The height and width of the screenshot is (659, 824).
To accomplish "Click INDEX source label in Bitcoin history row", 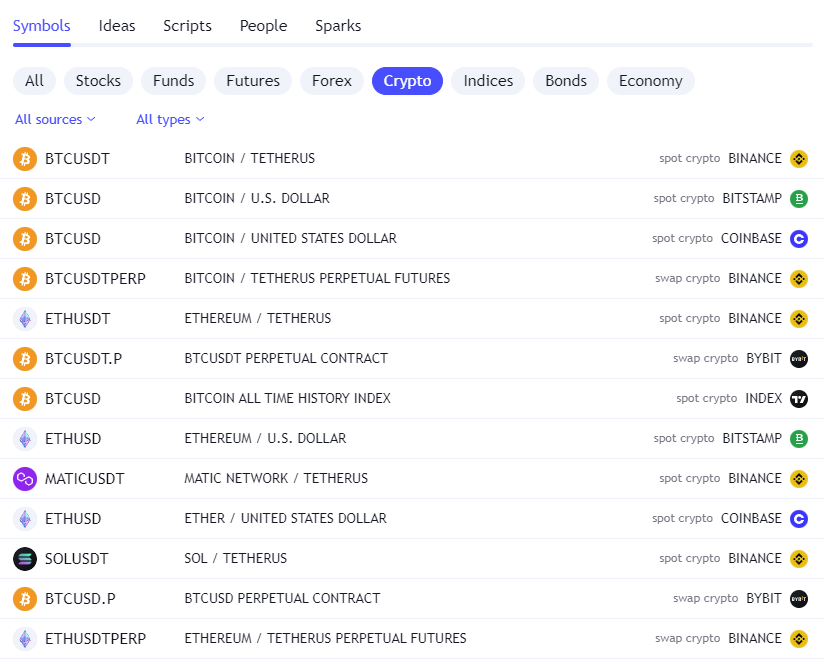I will pyautogui.click(x=764, y=398).
